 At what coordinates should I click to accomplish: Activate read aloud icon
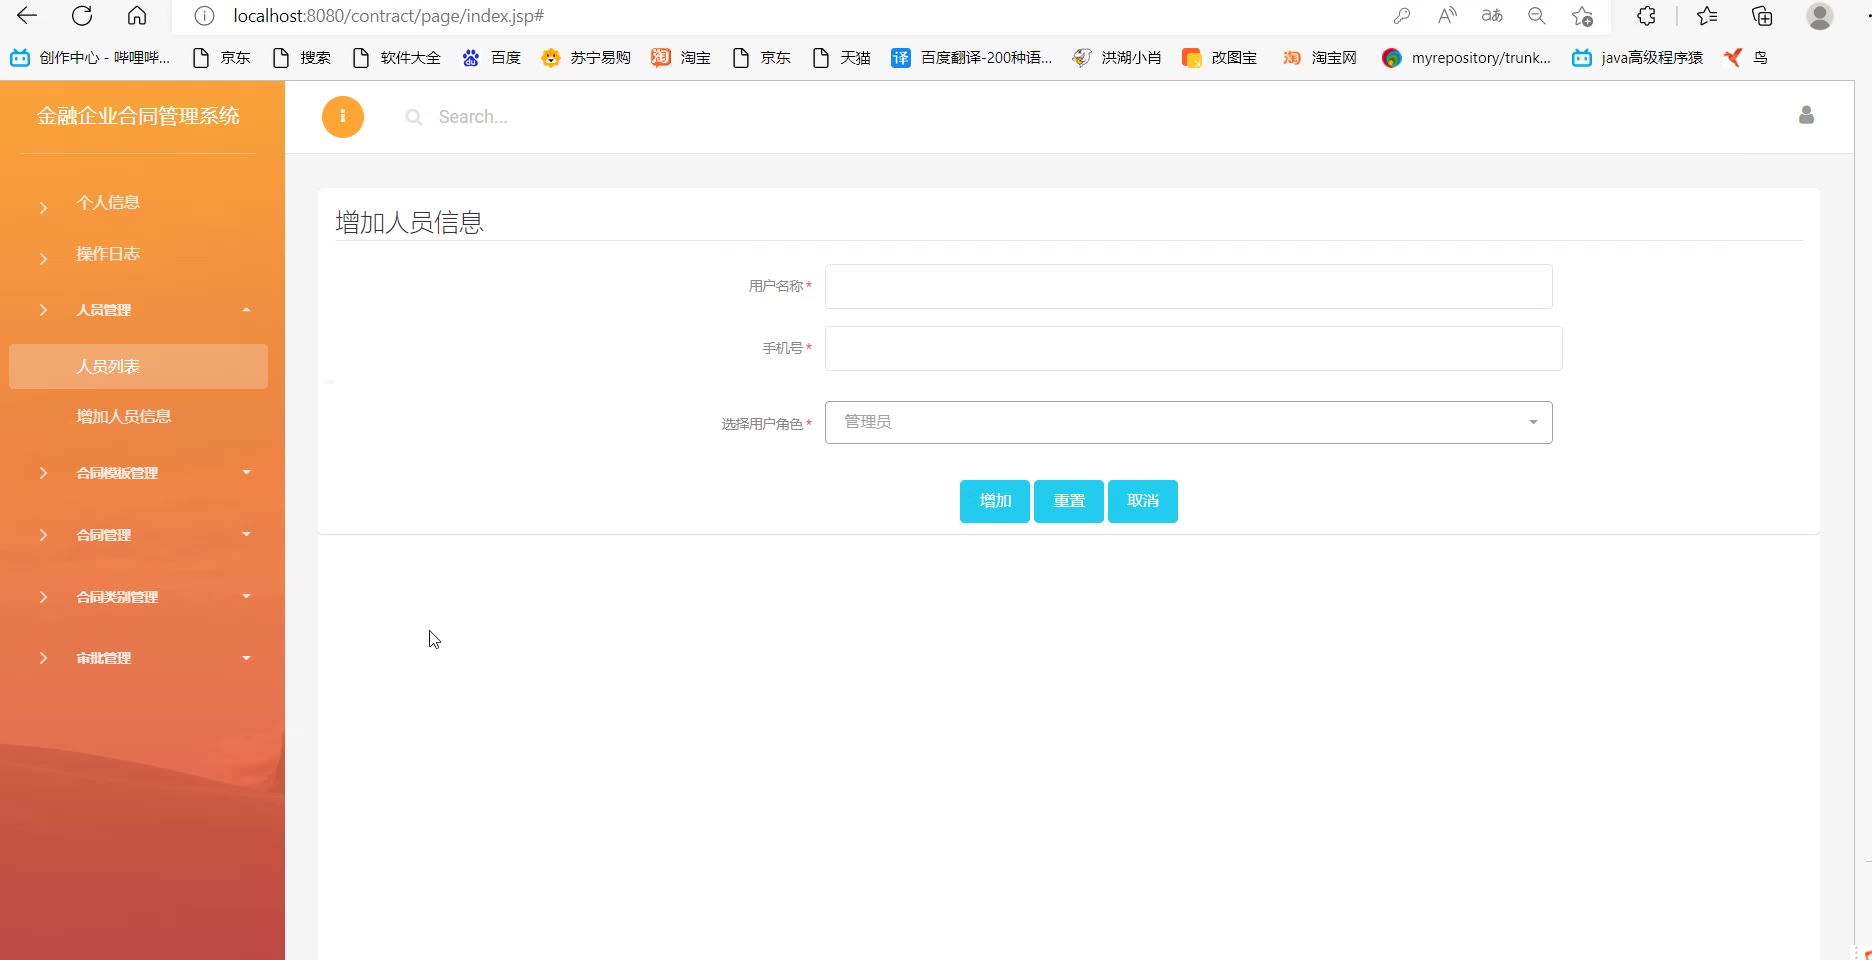[1447, 16]
